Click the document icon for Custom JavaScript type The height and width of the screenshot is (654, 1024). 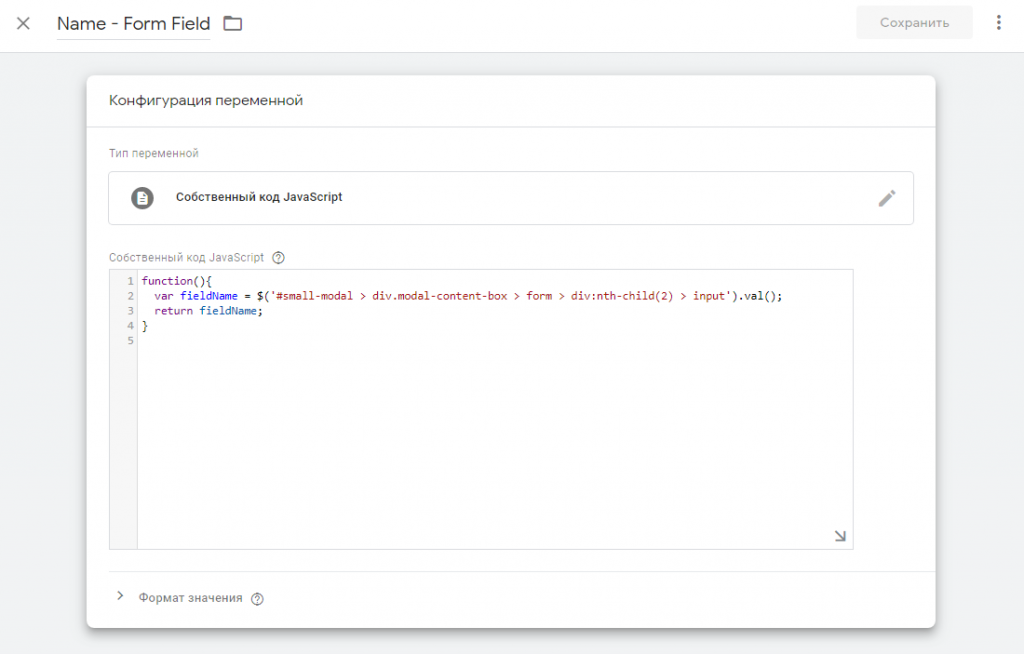tap(143, 198)
